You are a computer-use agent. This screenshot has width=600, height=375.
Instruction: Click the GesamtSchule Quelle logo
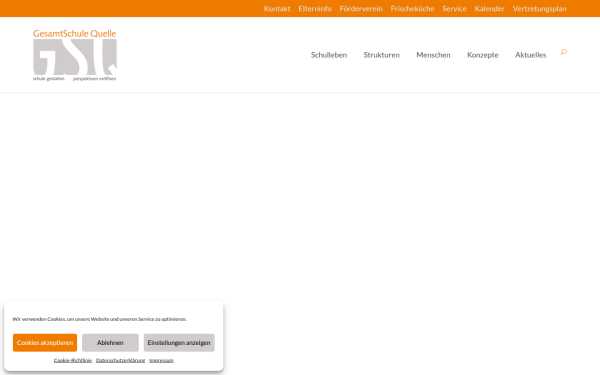click(x=75, y=55)
